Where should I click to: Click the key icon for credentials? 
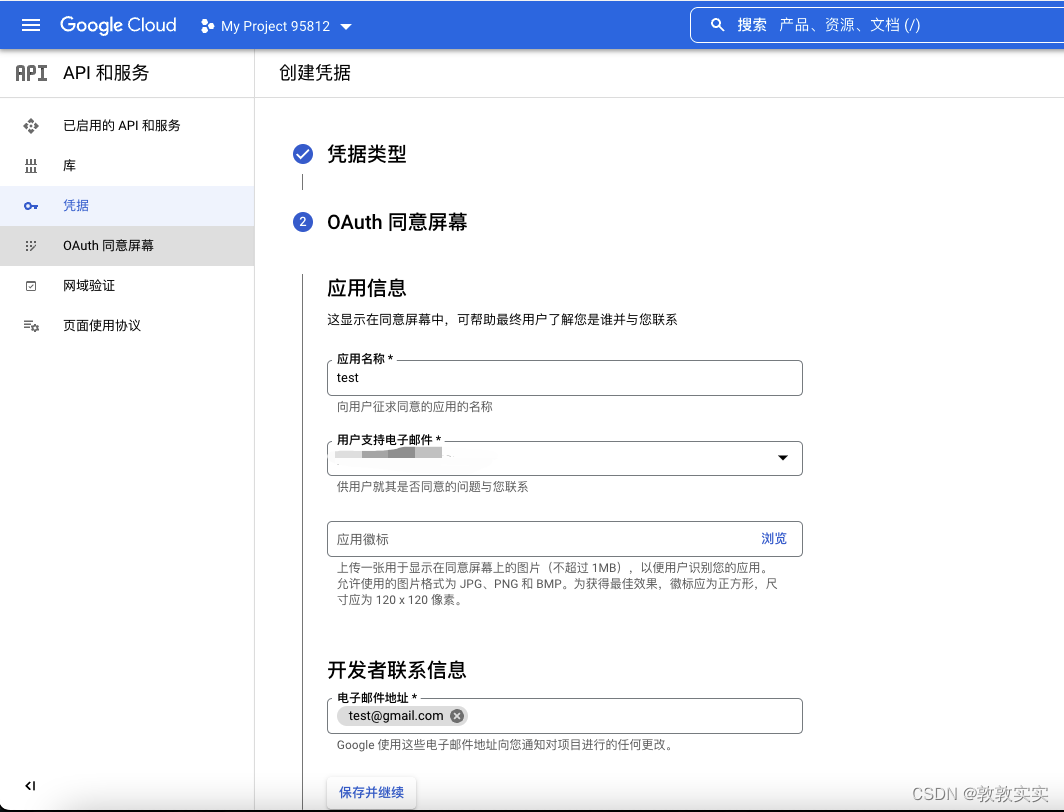coord(31,206)
